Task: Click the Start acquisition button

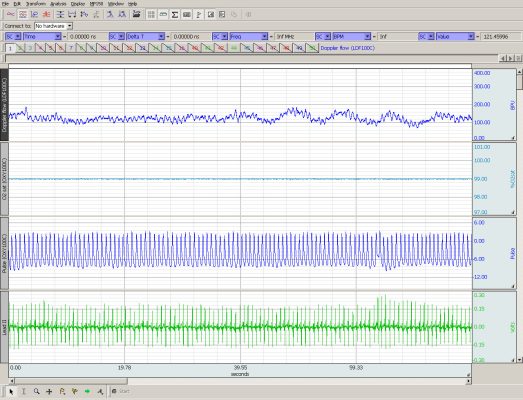Action: point(121,391)
